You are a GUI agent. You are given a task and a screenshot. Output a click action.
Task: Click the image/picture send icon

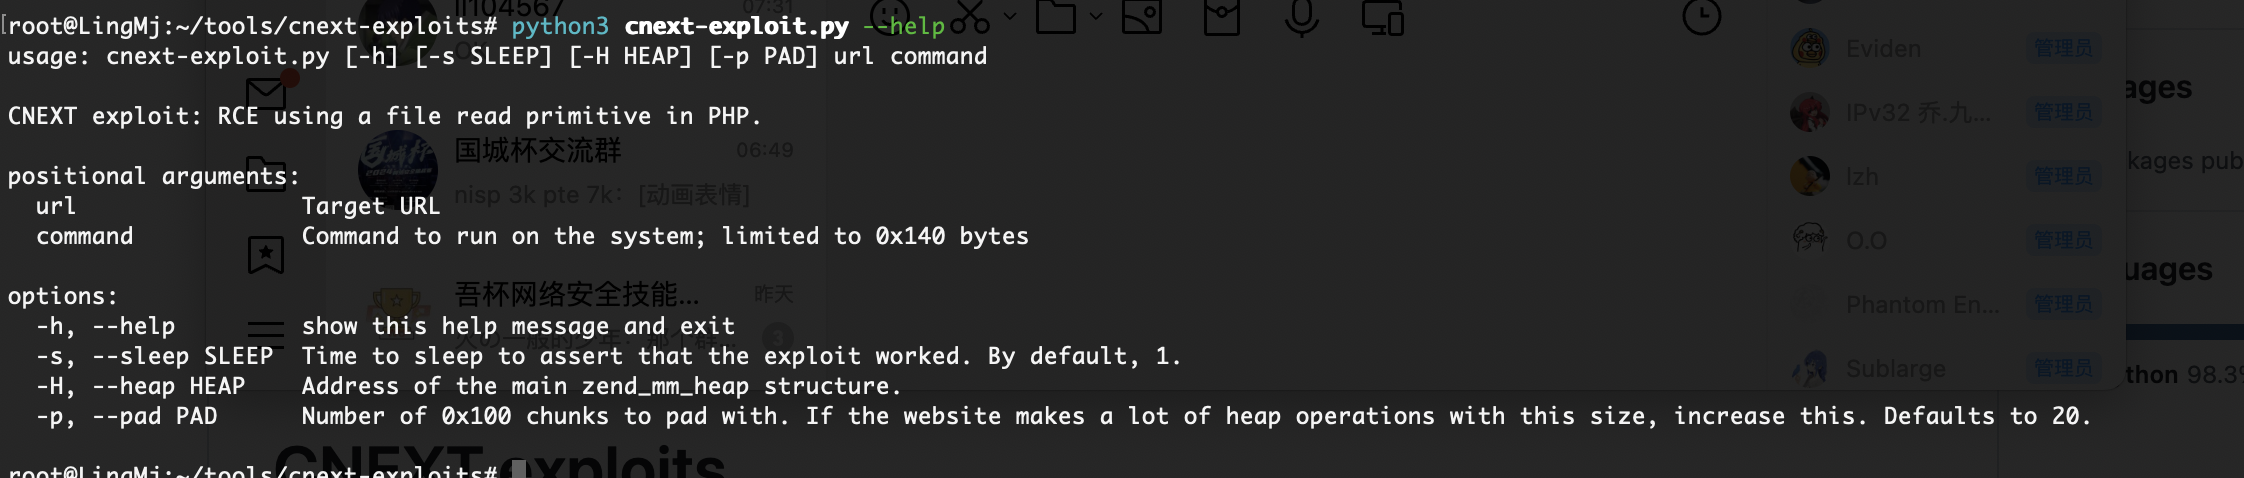coord(1141,15)
